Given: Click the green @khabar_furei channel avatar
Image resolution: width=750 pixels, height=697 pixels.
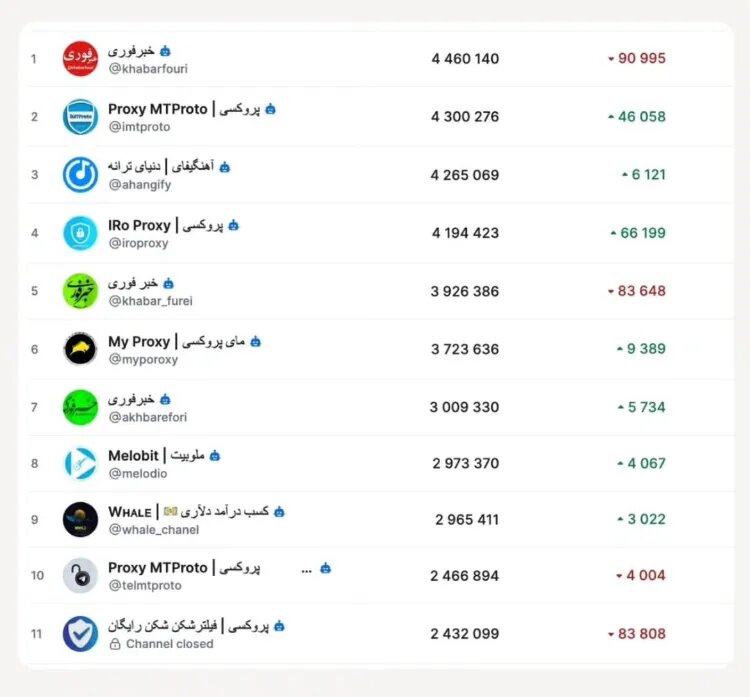Looking at the screenshot, I should 80,291.
